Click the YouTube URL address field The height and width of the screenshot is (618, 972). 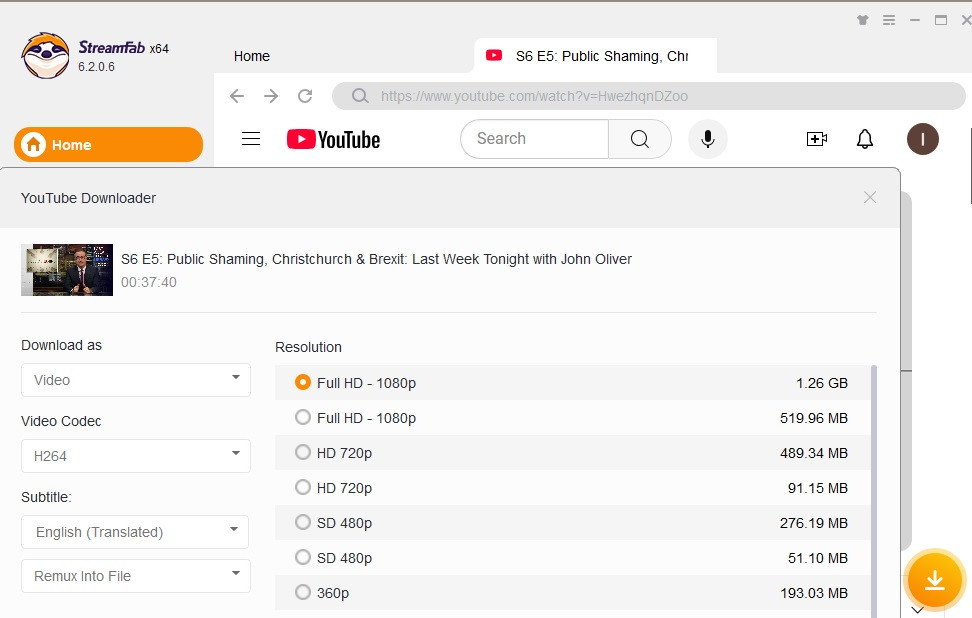[x=649, y=96]
